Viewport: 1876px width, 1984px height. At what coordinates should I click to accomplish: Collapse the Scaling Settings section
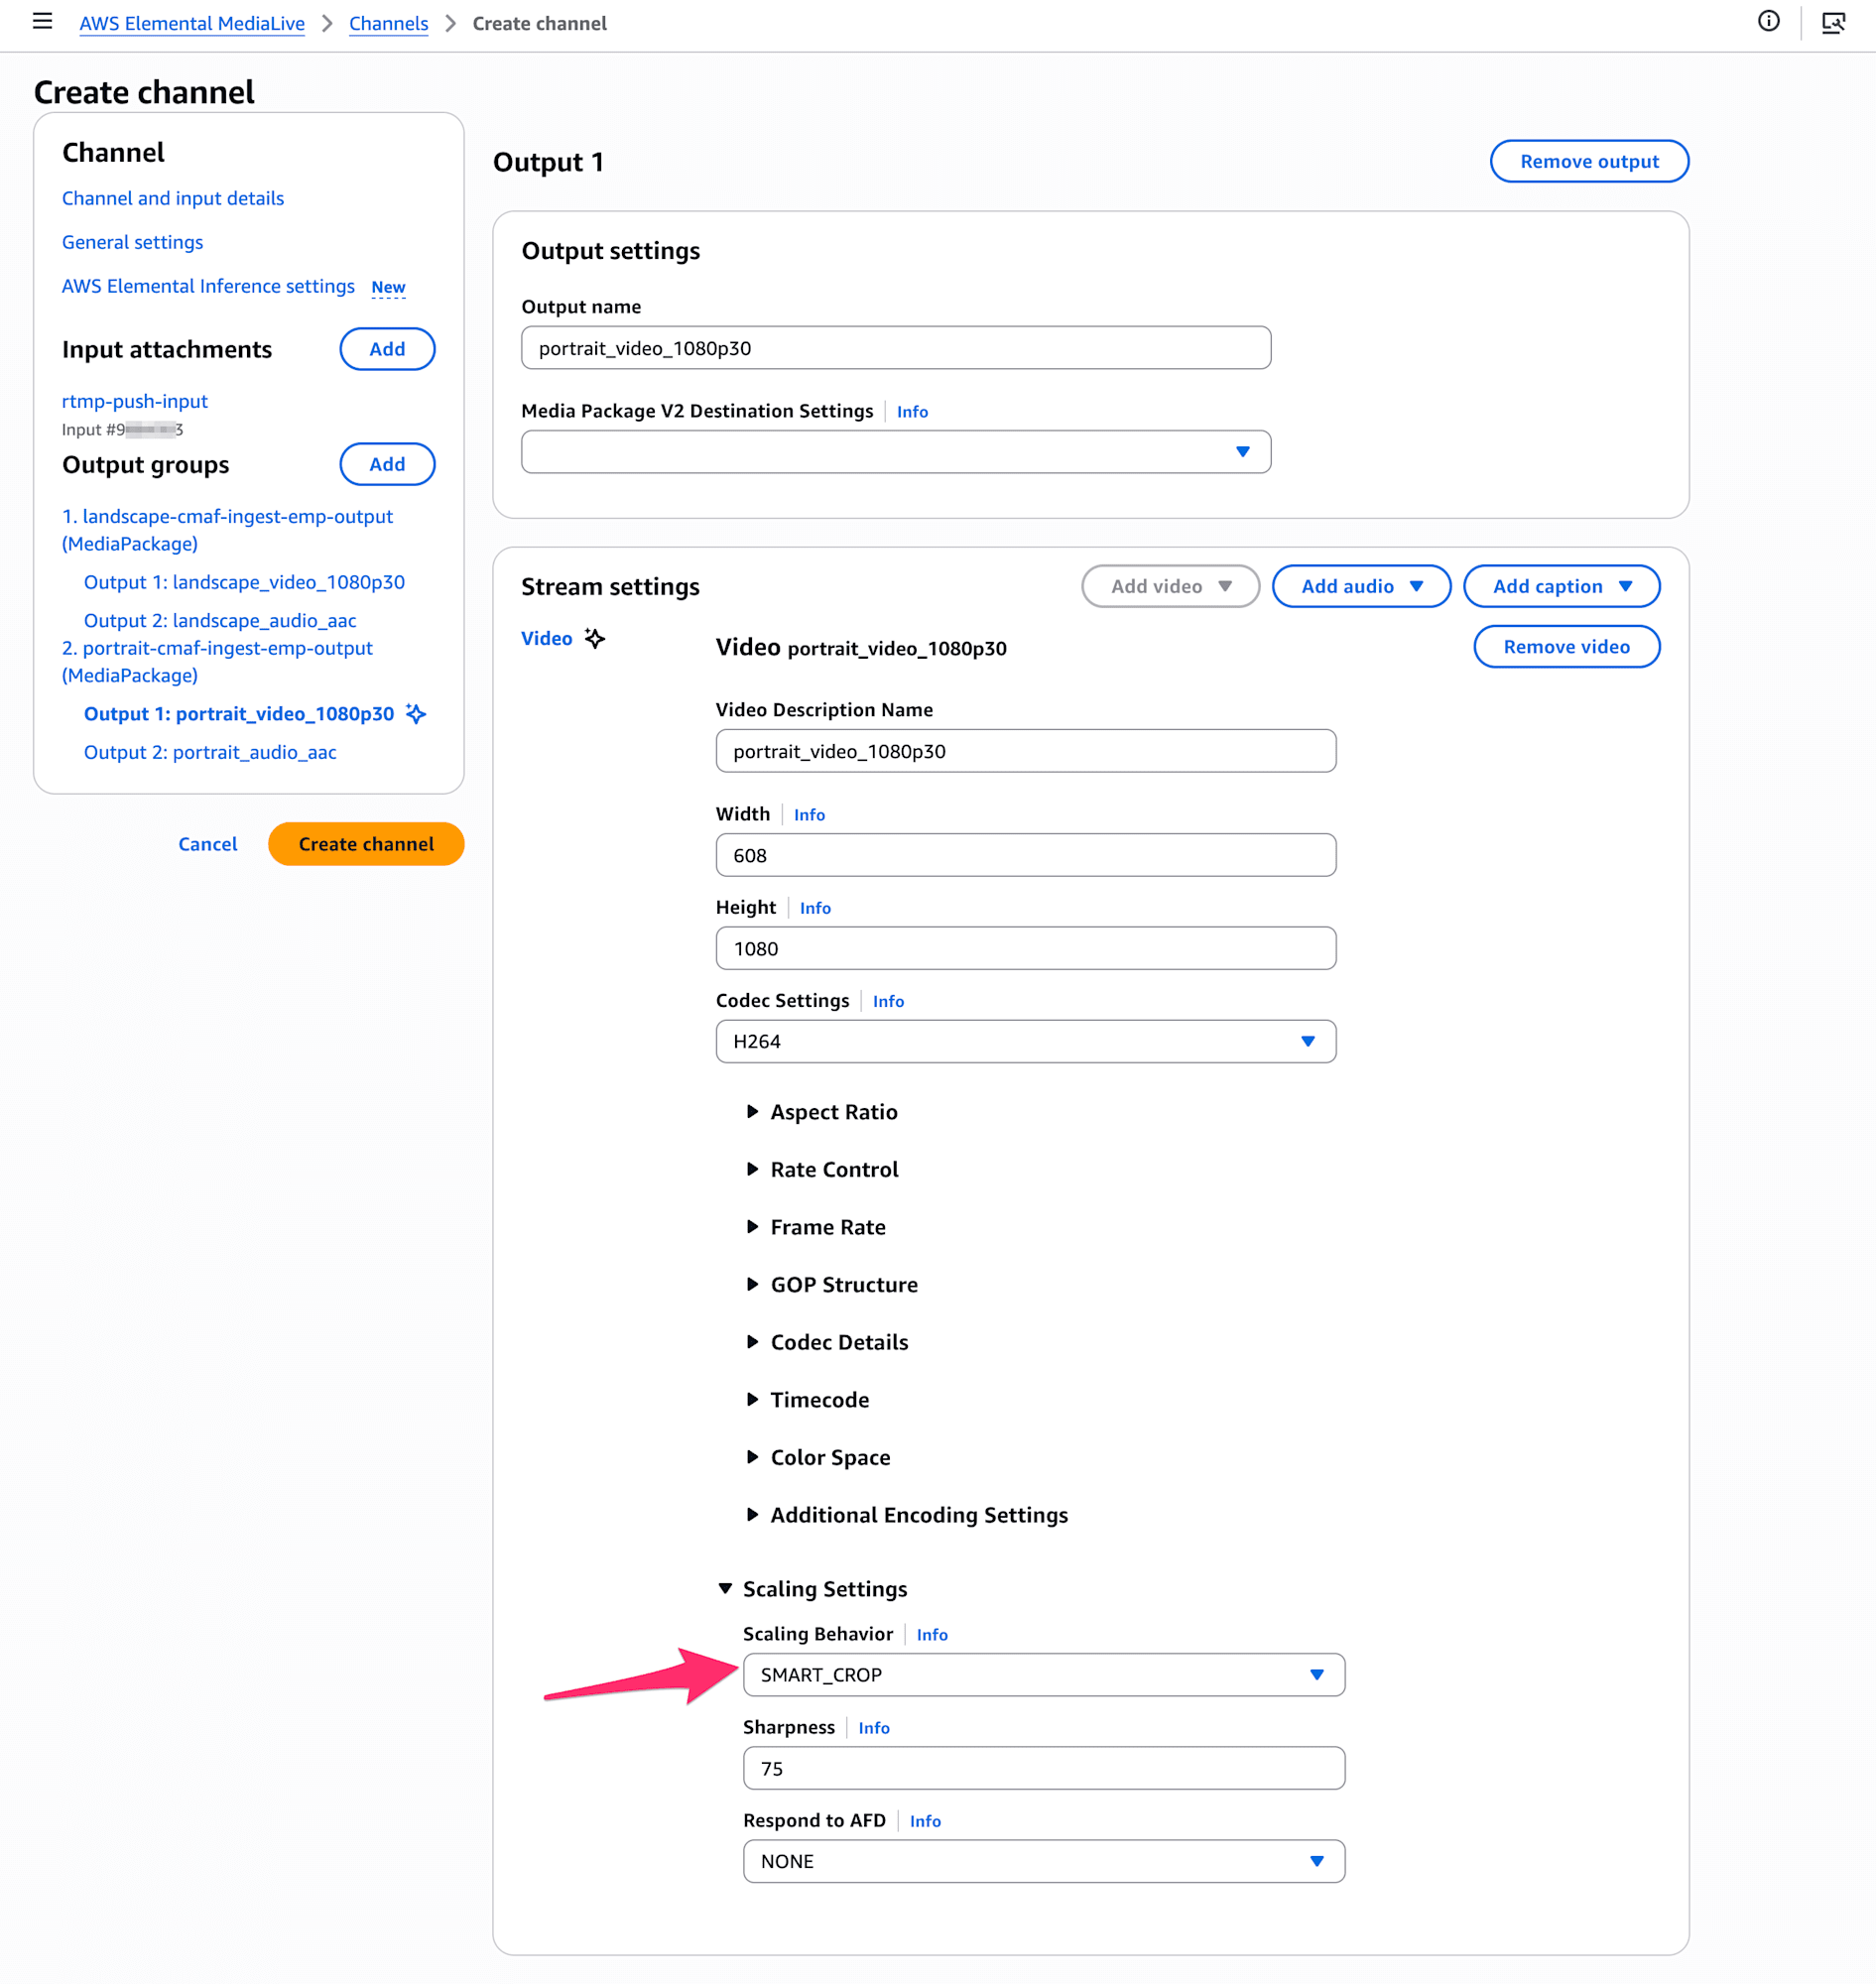click(824, 1588)
